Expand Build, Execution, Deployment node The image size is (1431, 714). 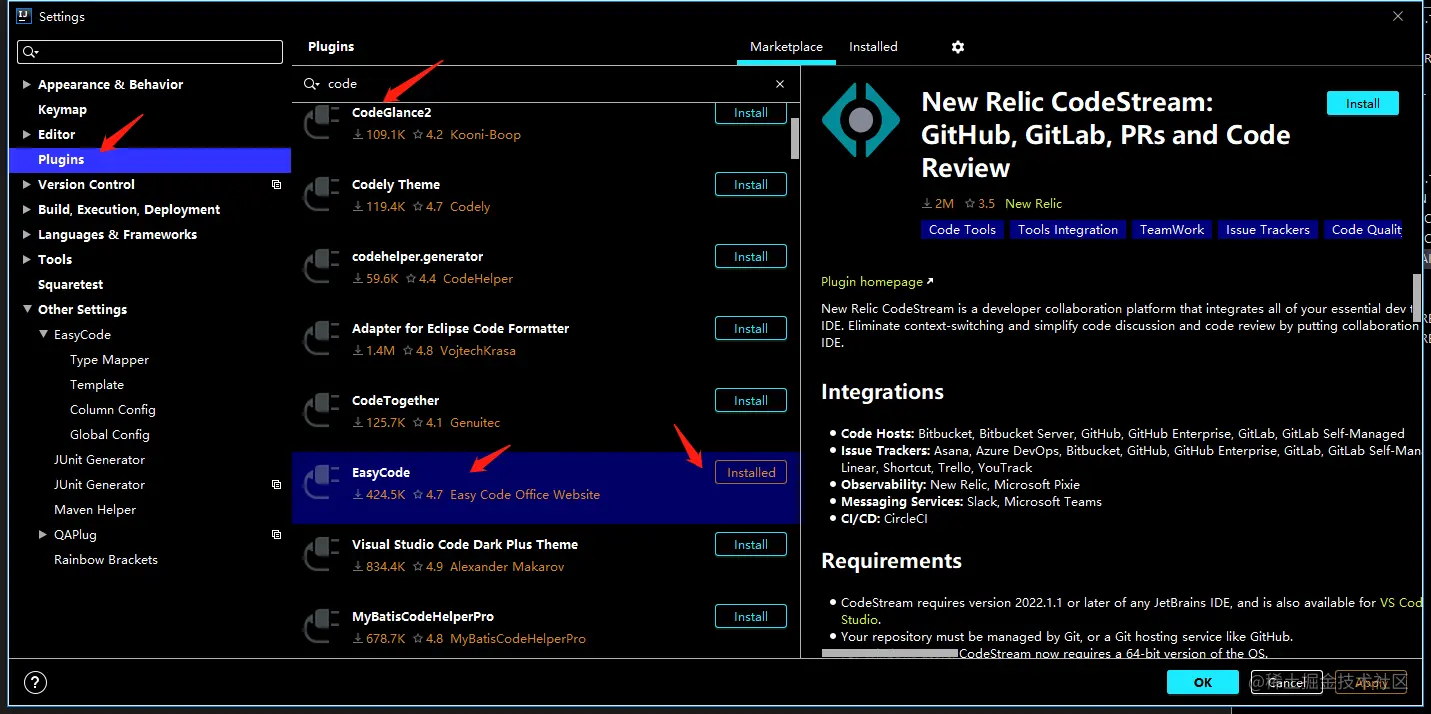tap(27, 210)
